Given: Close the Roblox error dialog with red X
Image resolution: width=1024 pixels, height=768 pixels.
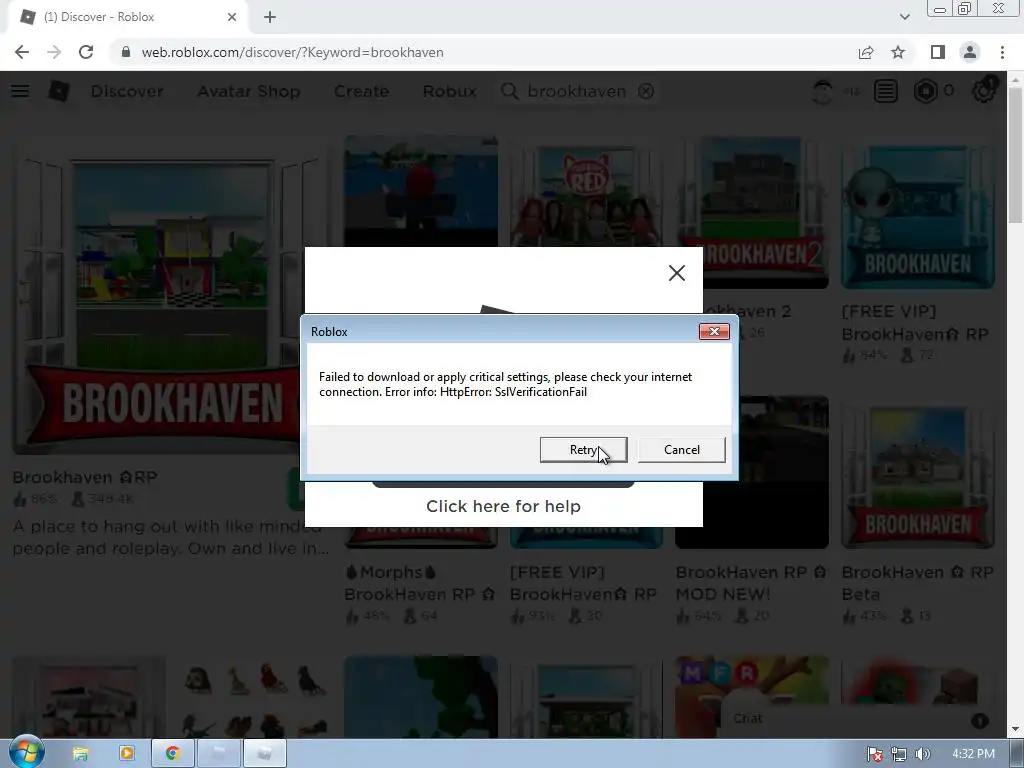Looking at the screenshot, I should [714, 332].
